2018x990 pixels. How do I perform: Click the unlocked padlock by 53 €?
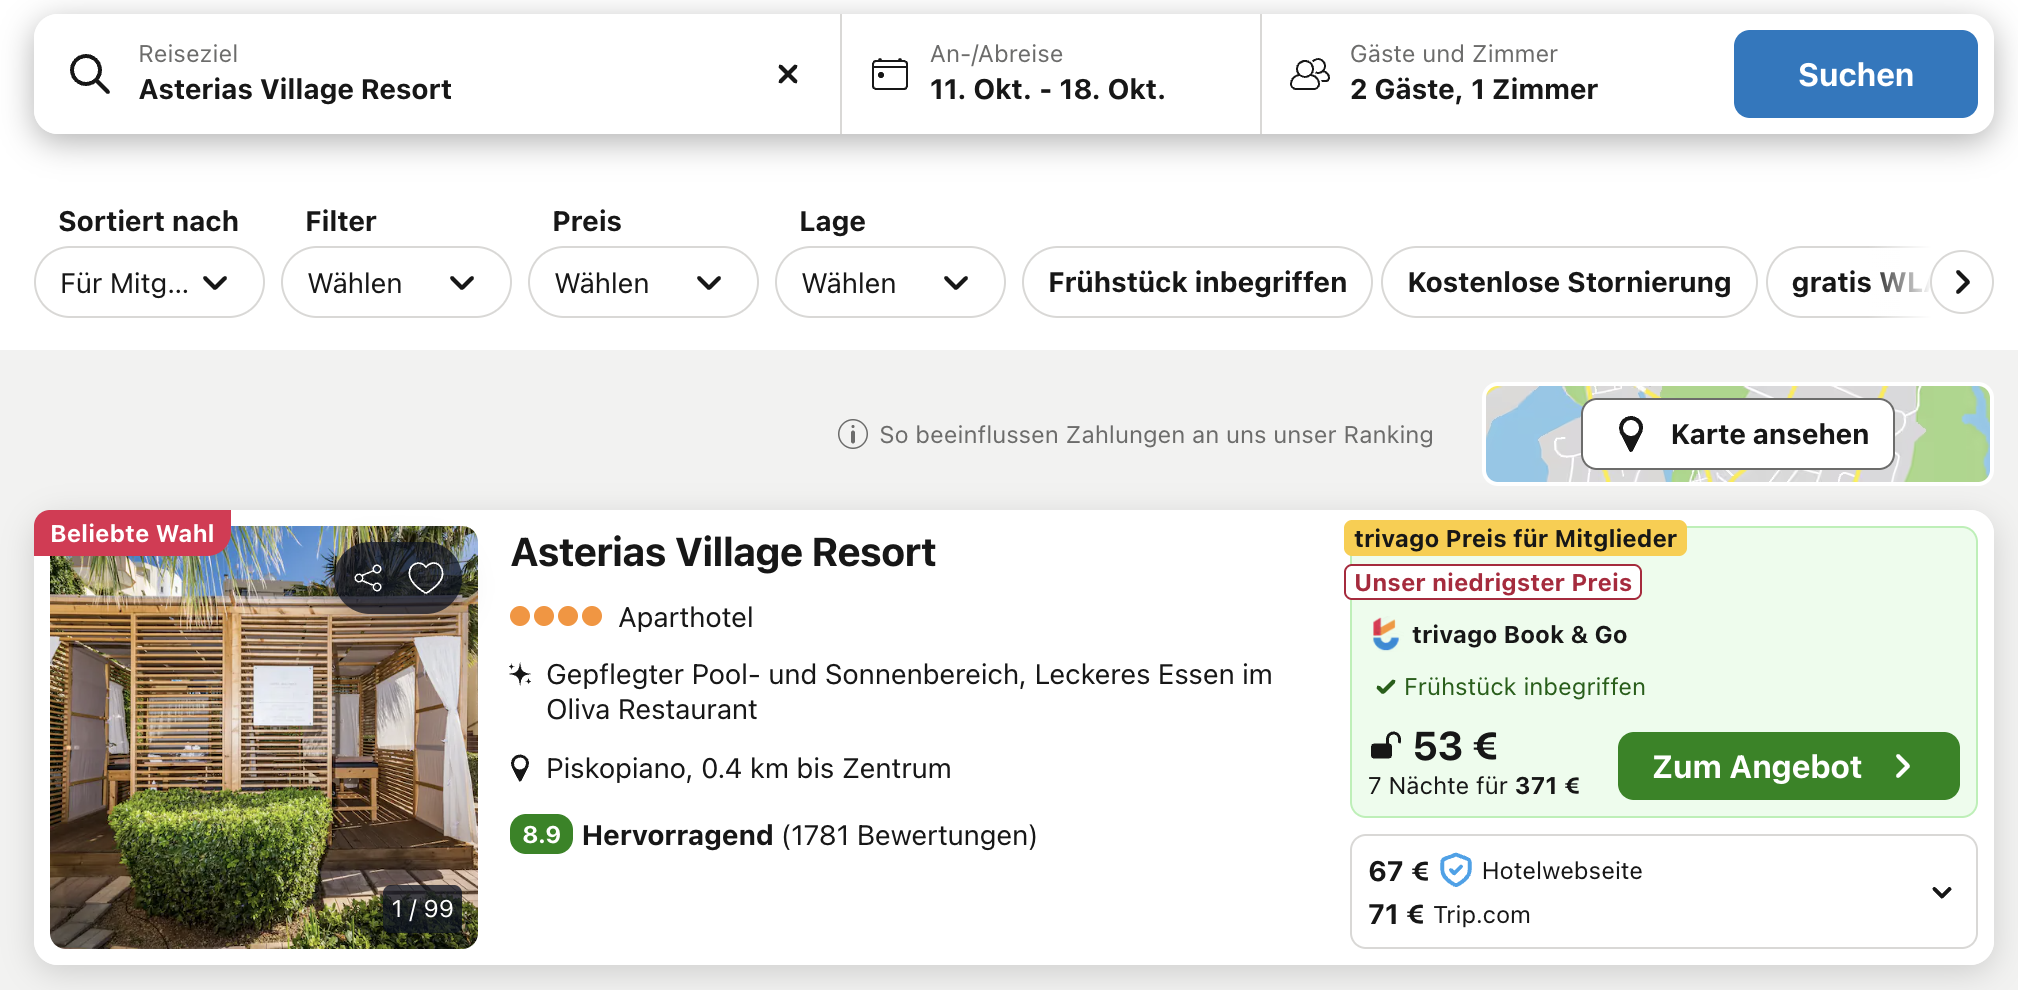click(1385, 746)
